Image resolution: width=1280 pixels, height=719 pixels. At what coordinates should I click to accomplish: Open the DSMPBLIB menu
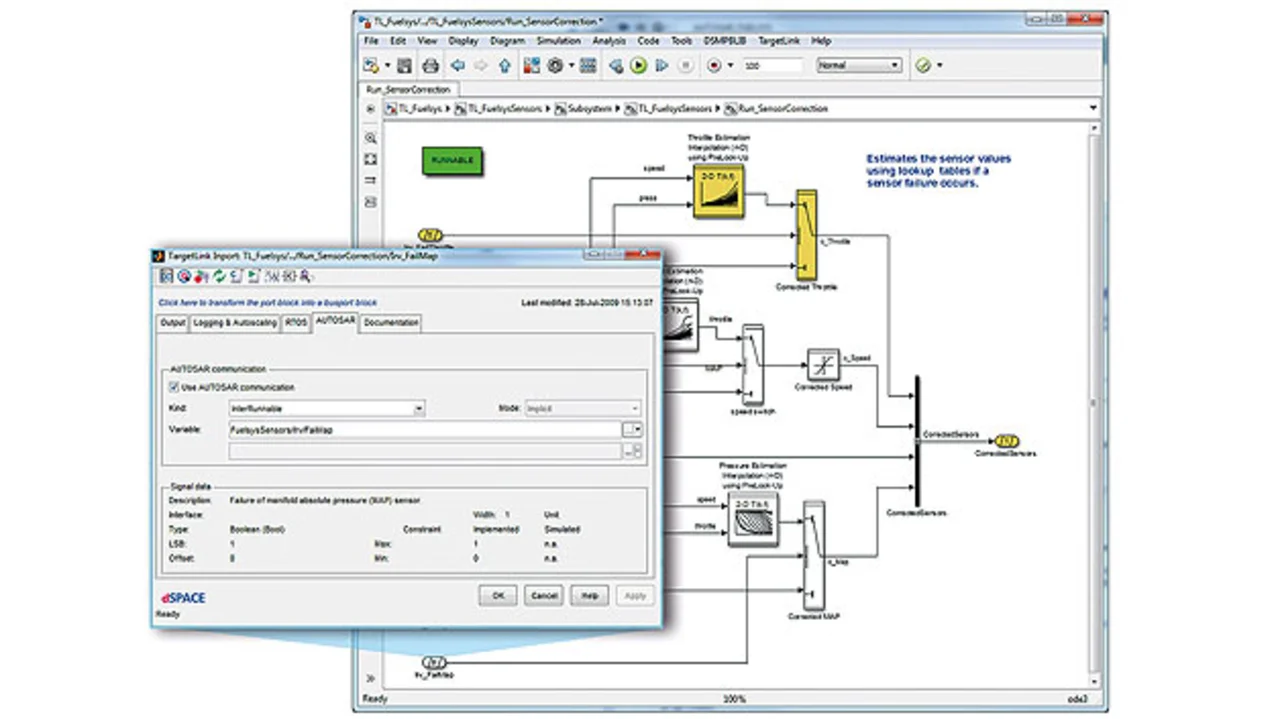[724, 41]
